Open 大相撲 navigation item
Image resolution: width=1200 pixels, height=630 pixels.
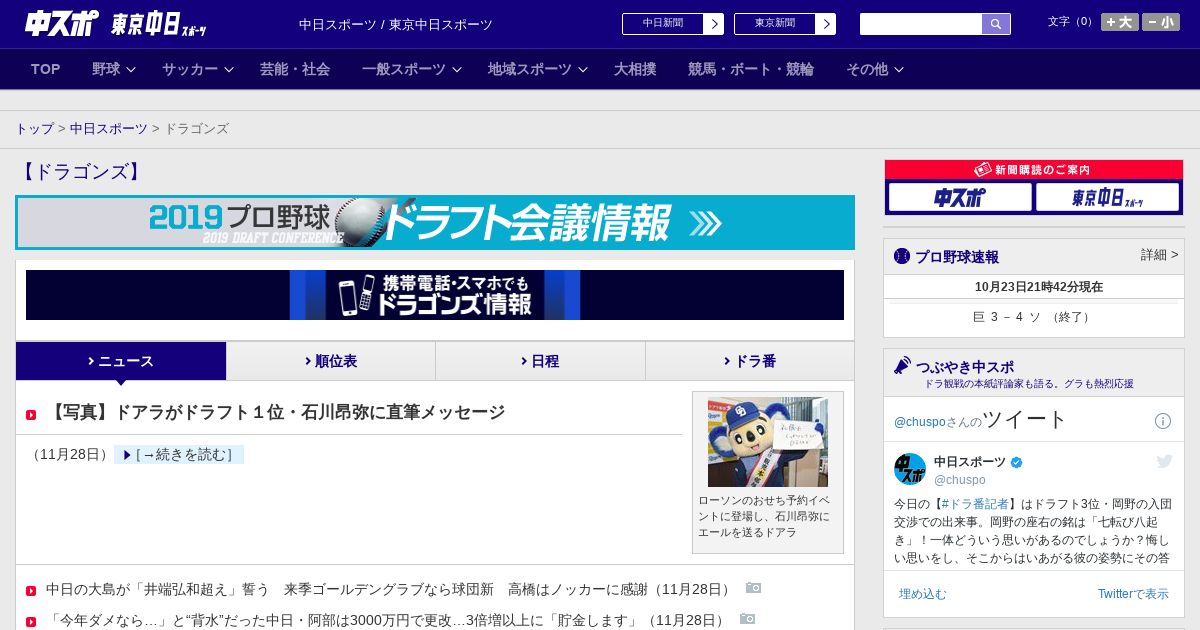(x=635, y=69)
